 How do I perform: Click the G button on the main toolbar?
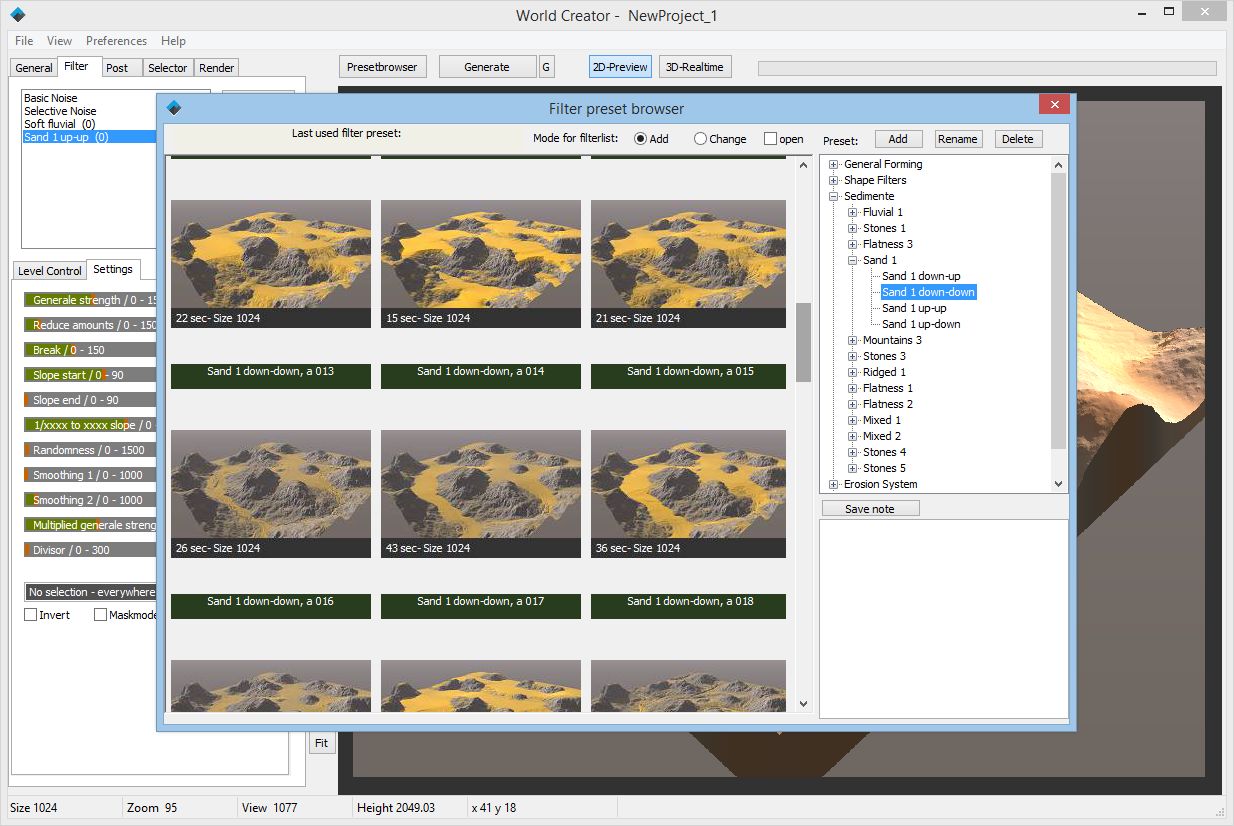pyautogui.click(x=546, y=66)
